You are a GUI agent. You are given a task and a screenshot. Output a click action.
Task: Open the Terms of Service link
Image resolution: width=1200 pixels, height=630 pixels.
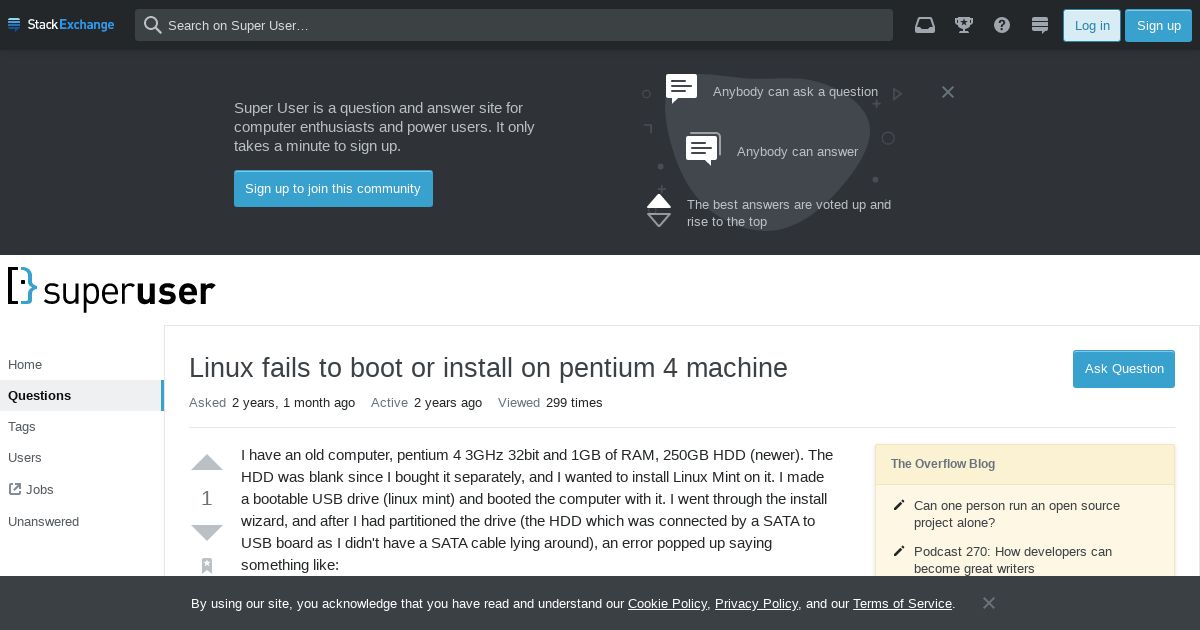click(x=902, y=604)
